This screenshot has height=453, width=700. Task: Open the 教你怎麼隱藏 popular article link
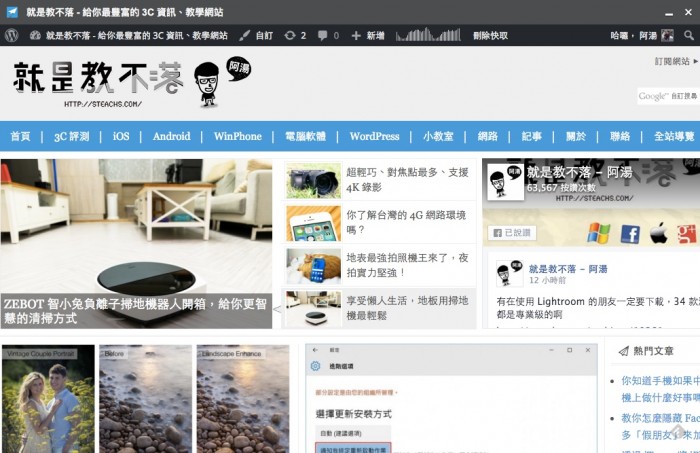click(660, 426)
